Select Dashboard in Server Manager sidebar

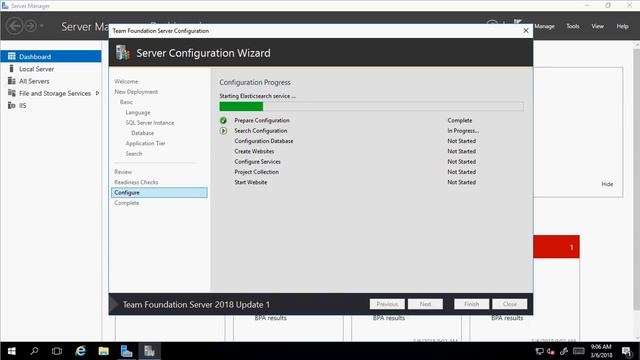51,56
